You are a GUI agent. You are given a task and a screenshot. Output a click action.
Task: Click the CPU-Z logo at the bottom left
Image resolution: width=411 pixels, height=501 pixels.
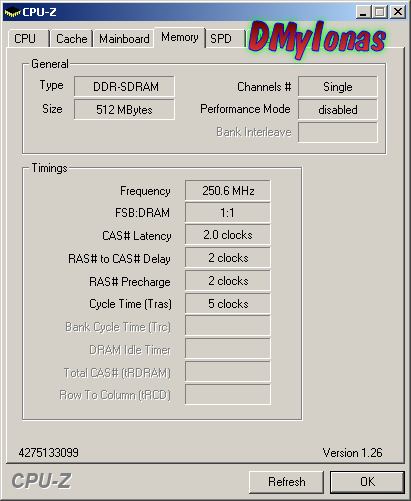point(41,481)
